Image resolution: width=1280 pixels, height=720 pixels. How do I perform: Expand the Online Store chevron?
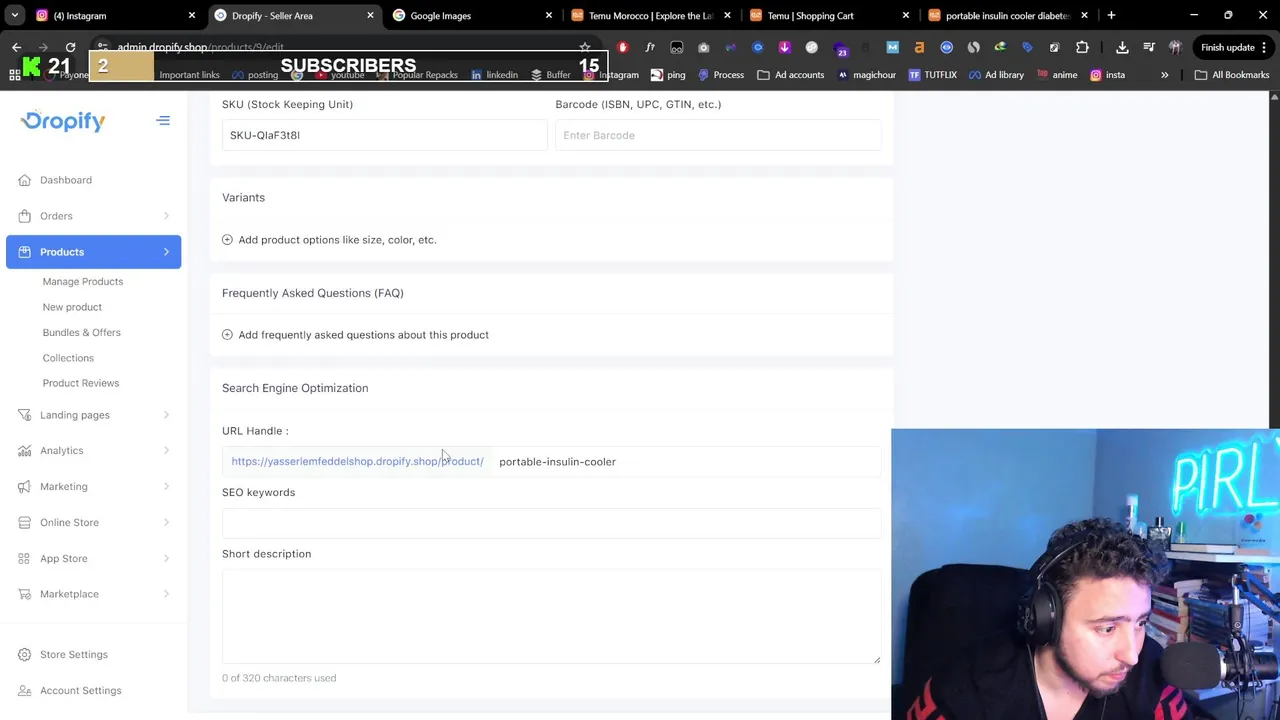point(166,523)
